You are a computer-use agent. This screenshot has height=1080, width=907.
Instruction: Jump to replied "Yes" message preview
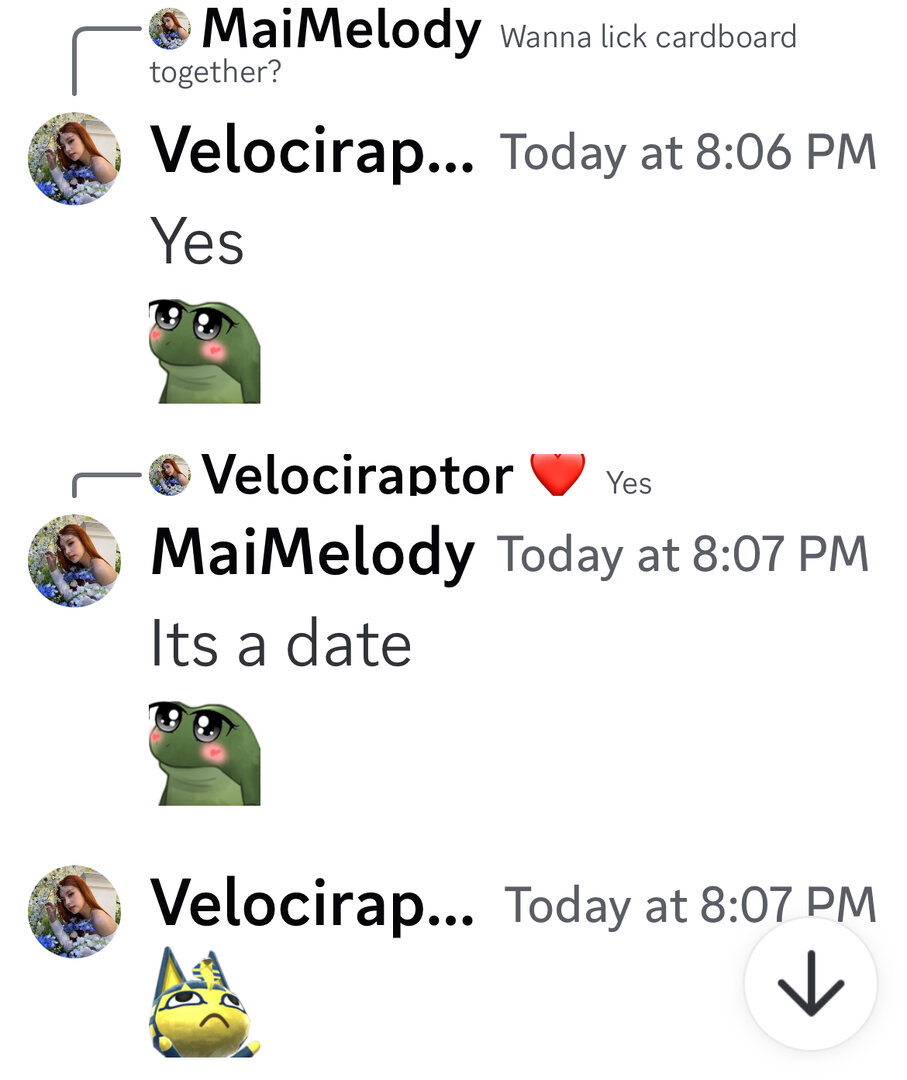click(629, 483)
